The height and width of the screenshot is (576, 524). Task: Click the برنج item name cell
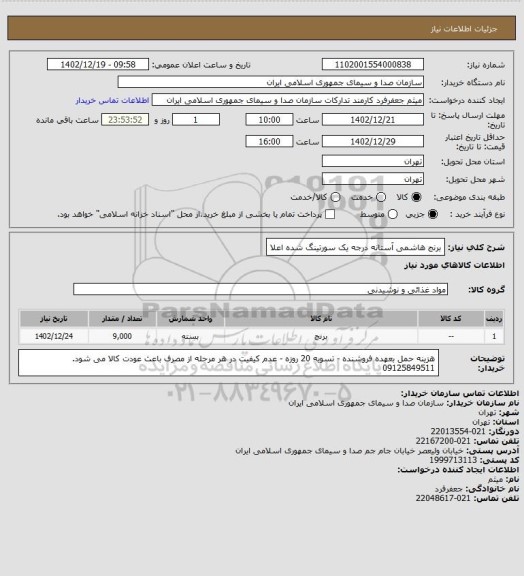(321, 336)
